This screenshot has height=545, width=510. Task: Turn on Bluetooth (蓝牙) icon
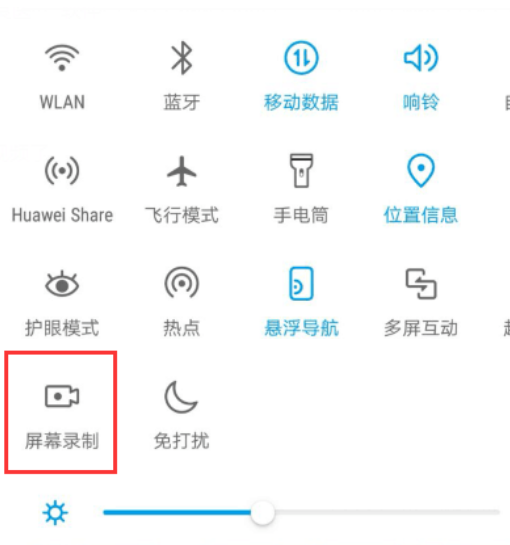click(x=181, y=58)
